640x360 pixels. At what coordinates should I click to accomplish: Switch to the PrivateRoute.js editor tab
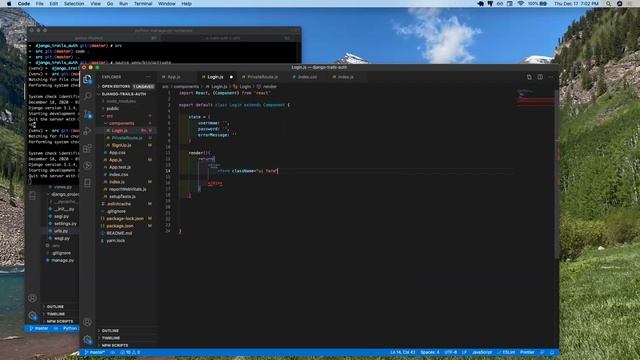click(x=262, y=77)
